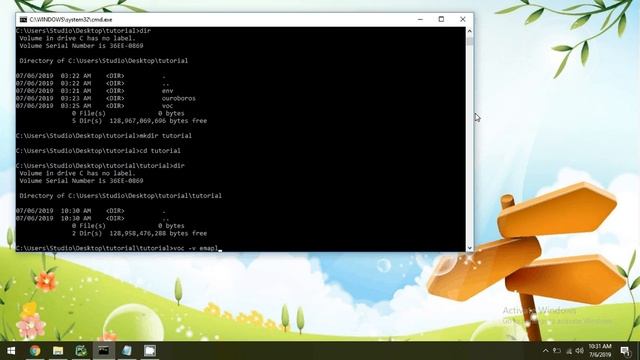The height and width of the screenshot is (360, 640).
Task: Open File Explorer from the taskbar
Action: [58, 351]
